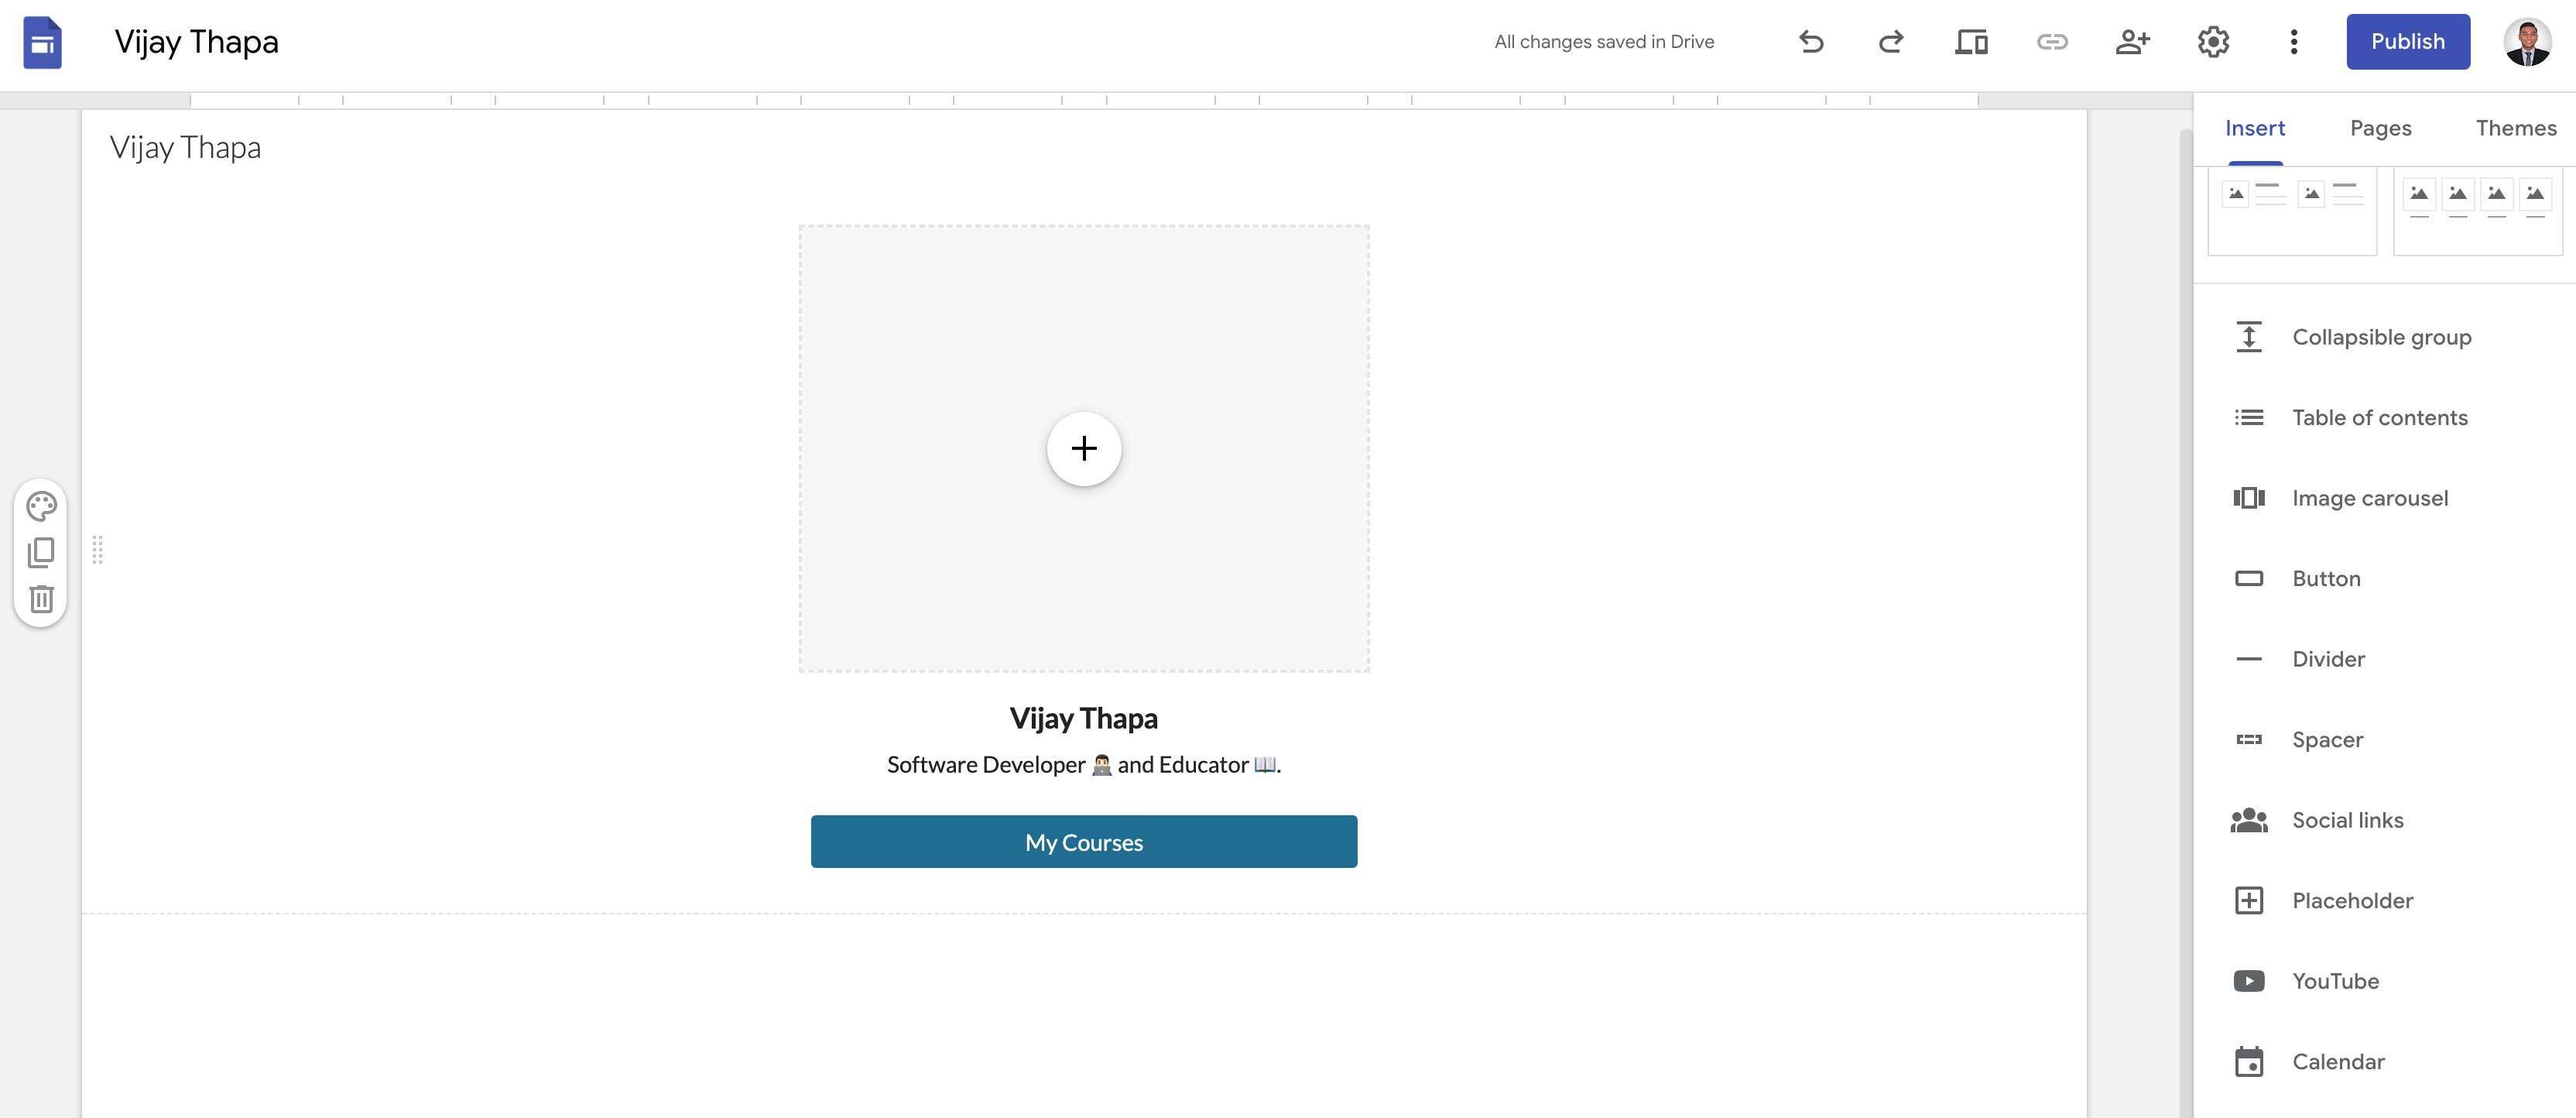Click the plus button in the image placeholder
The width and height of the screenshot is (2576, 1118).
(1084, 448)
